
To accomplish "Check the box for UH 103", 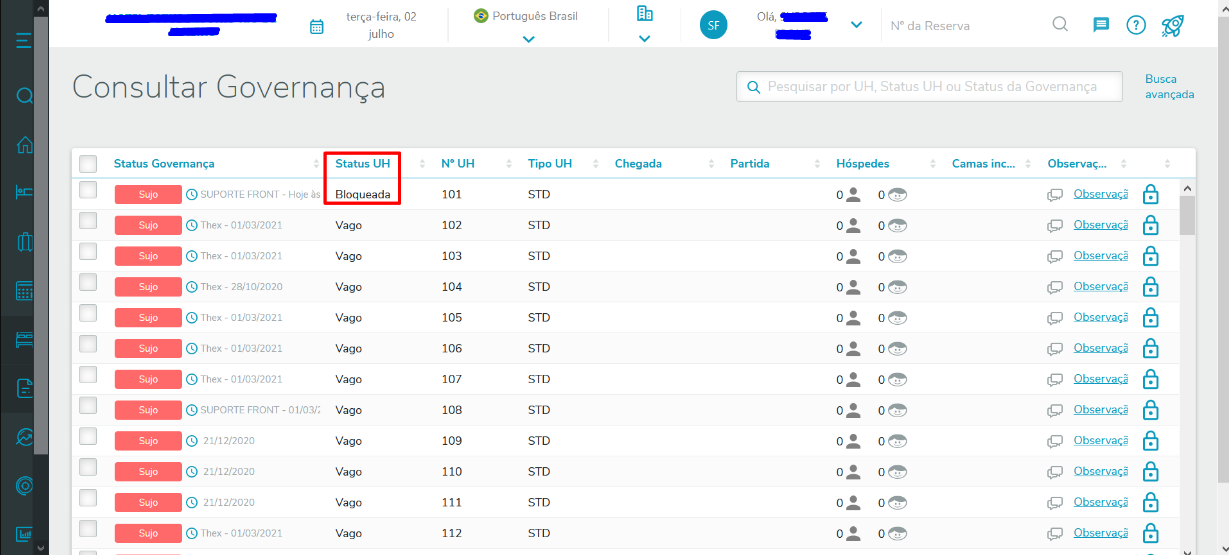I will (x=88, y=251).
